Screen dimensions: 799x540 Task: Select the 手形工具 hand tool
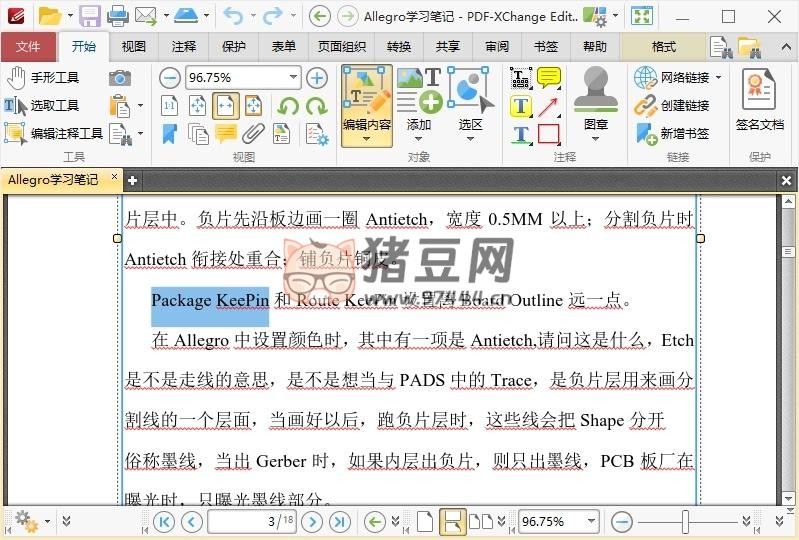click(x=42, y=78)
